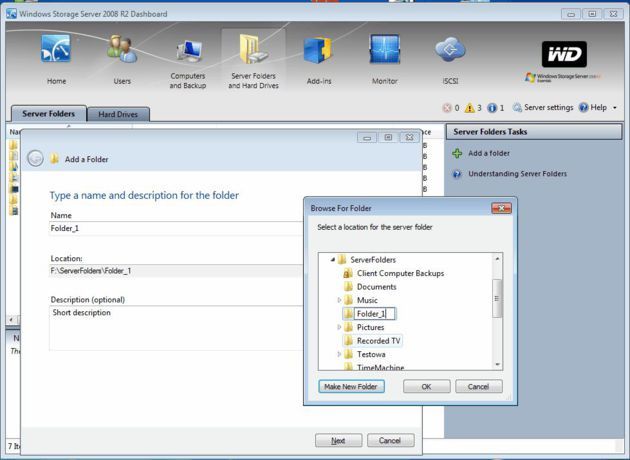630x460 pixels.
Task: Click Next in the Add a Folder wizard
Action: click(x=338, y=440)
